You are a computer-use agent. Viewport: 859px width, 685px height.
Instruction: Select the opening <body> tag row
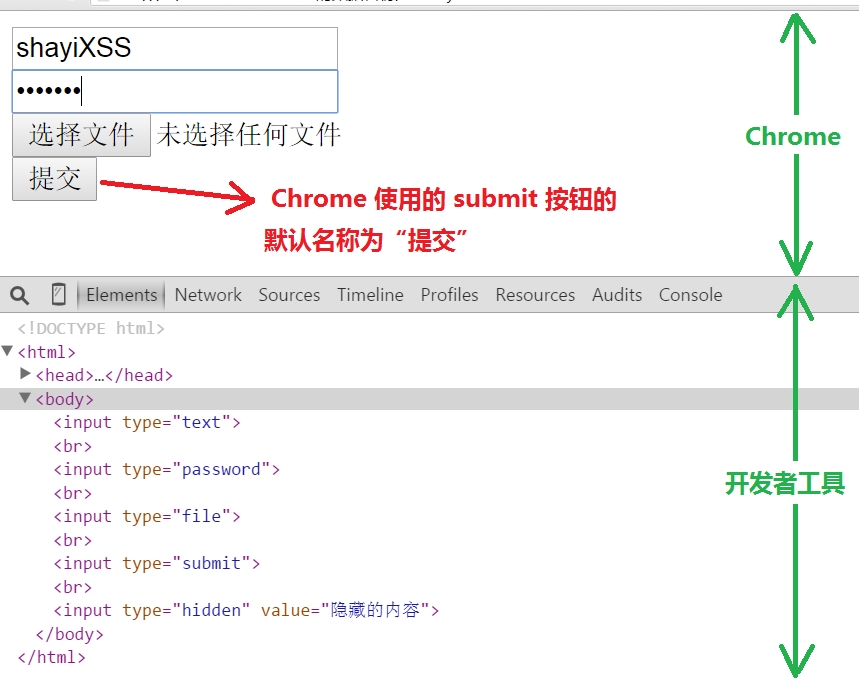click(430, 399)
